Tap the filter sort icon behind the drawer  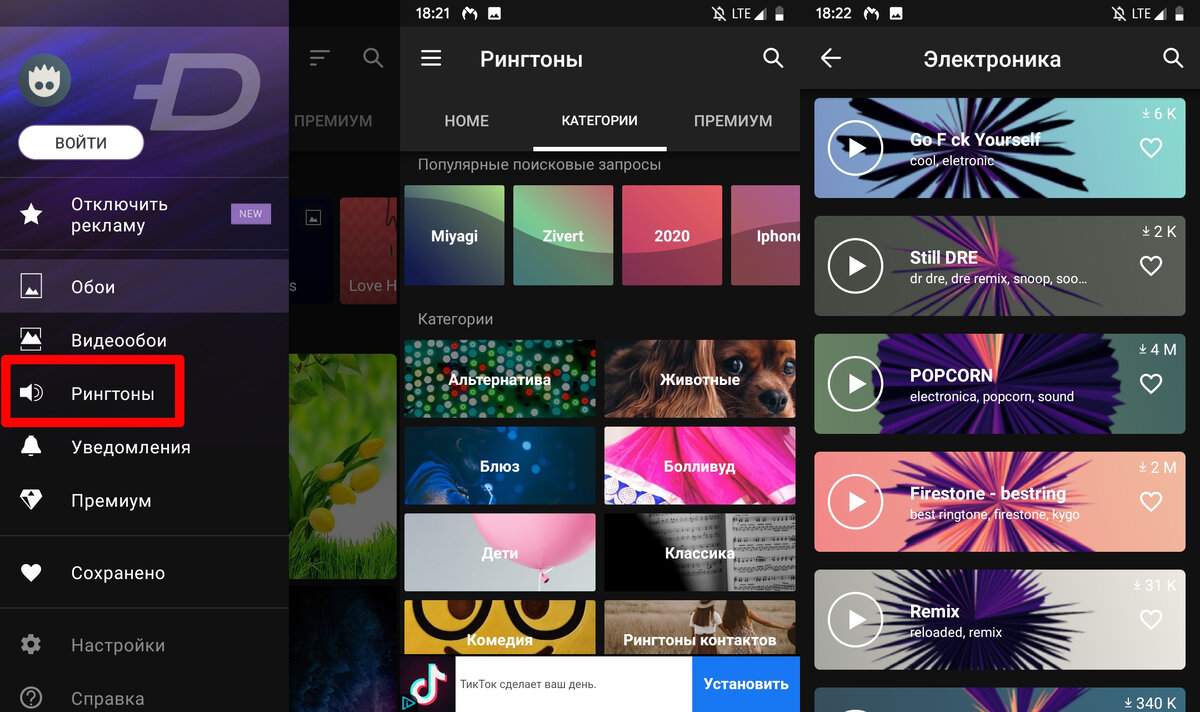point(319,59)
